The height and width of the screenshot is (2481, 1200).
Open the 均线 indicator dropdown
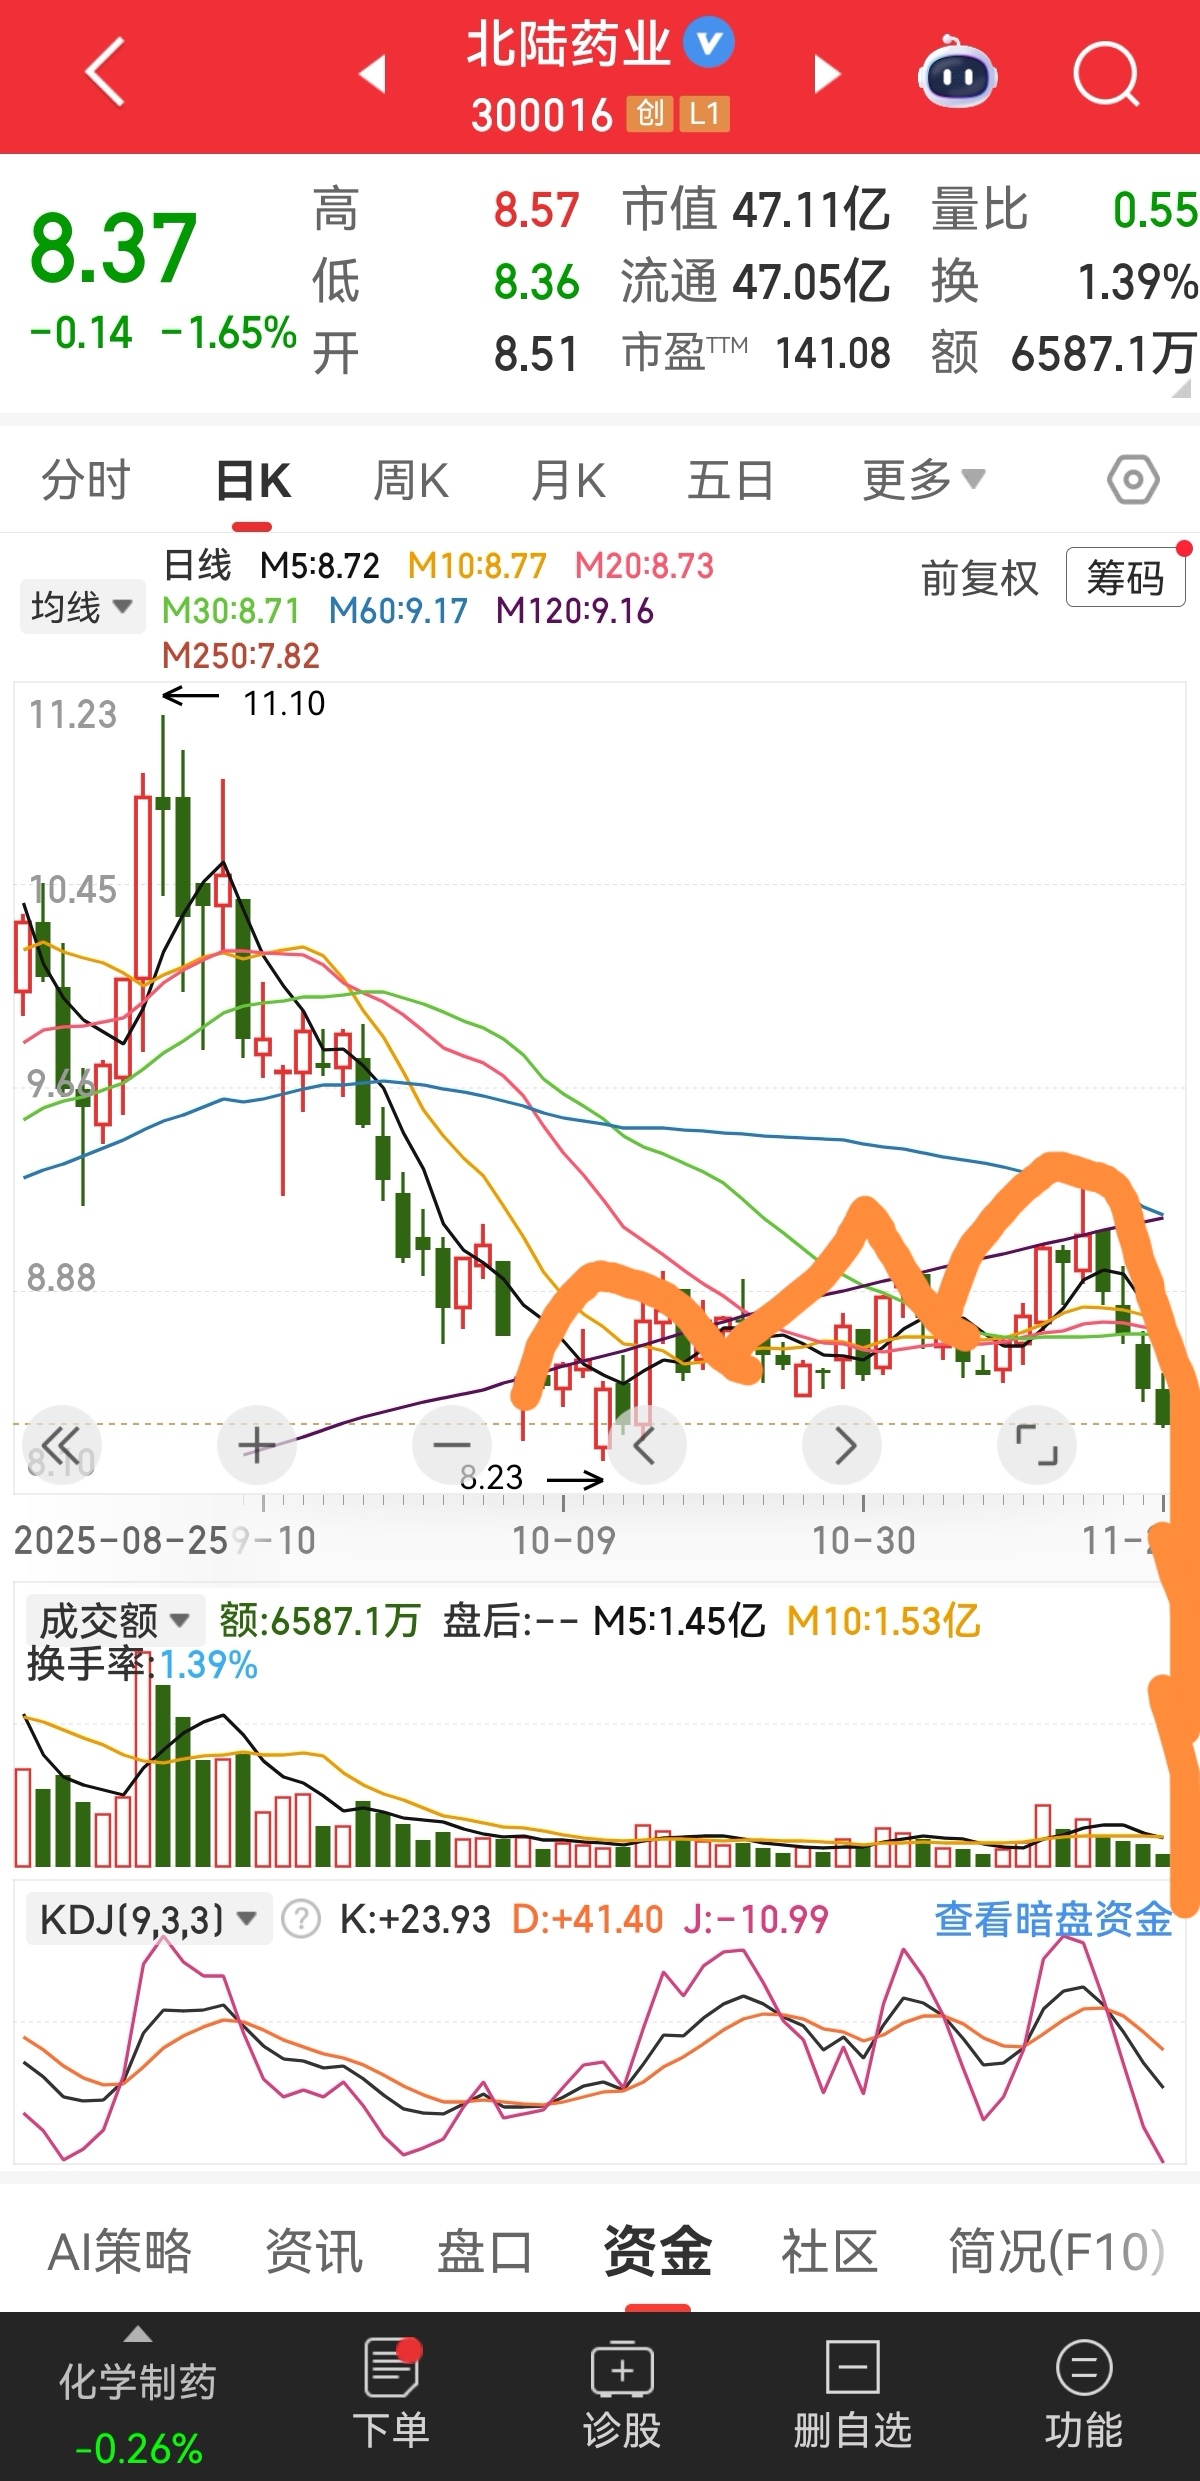click(x=81, y=606)
